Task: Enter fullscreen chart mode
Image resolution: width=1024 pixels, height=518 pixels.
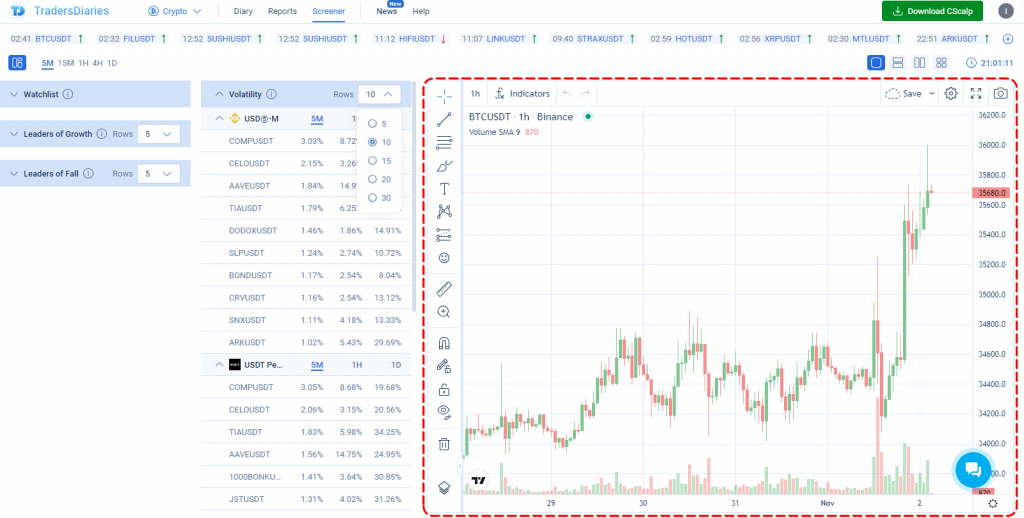Action: click(976, 93)
